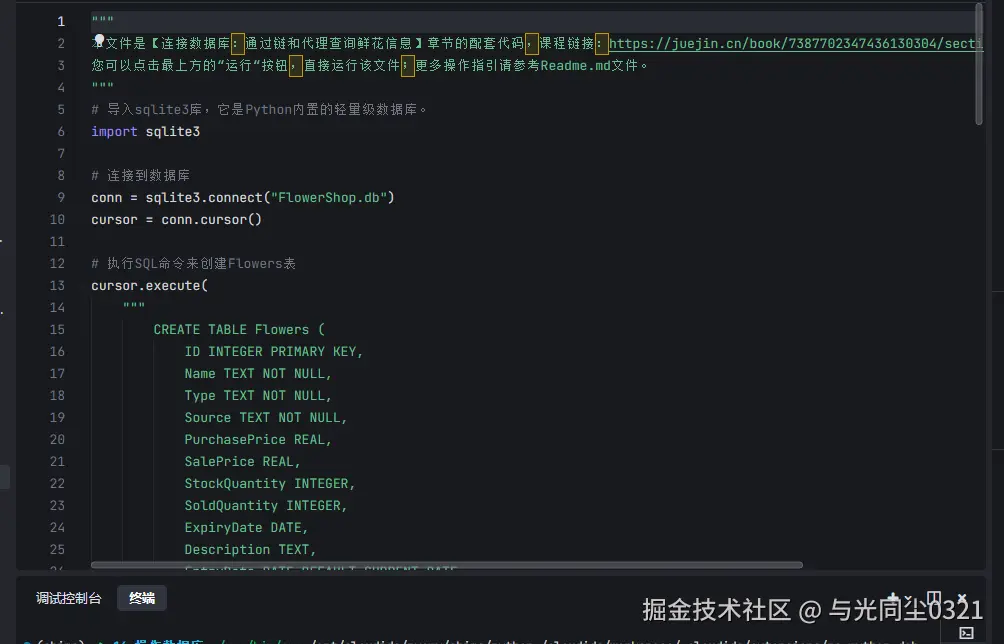This screenshot has width=1004, height=644.
Task: Launch a new terminal session
Action: (x=892, y=594)
